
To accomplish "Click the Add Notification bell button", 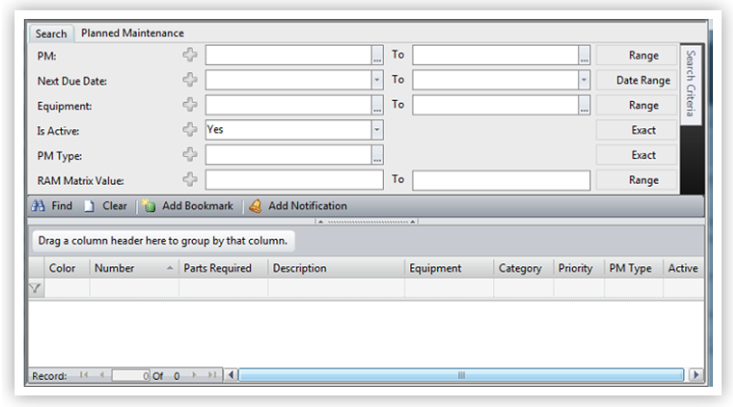I will 297,206.
